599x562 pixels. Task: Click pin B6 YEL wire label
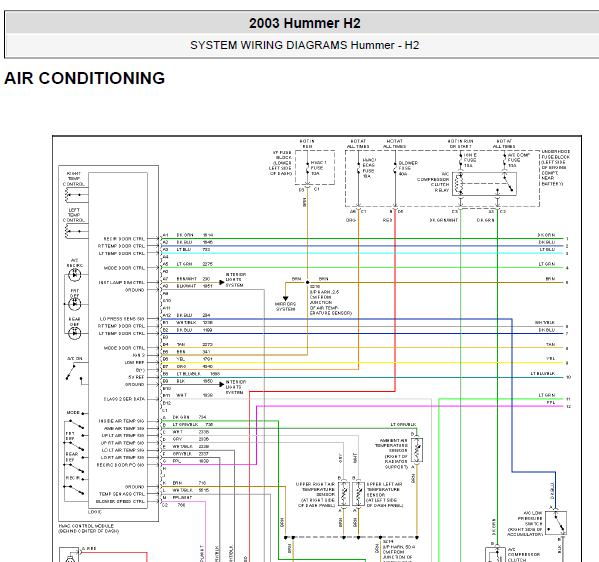(180, 359)
